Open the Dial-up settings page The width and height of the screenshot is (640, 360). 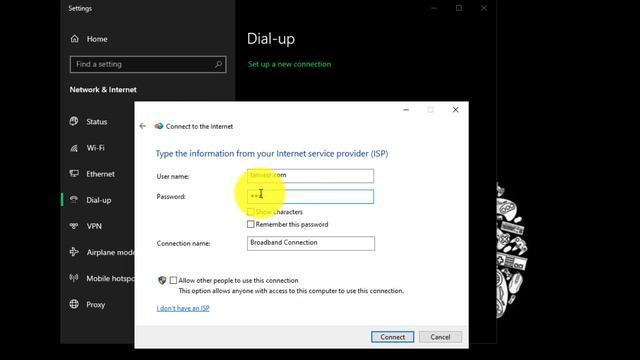[x=98, y=200]
